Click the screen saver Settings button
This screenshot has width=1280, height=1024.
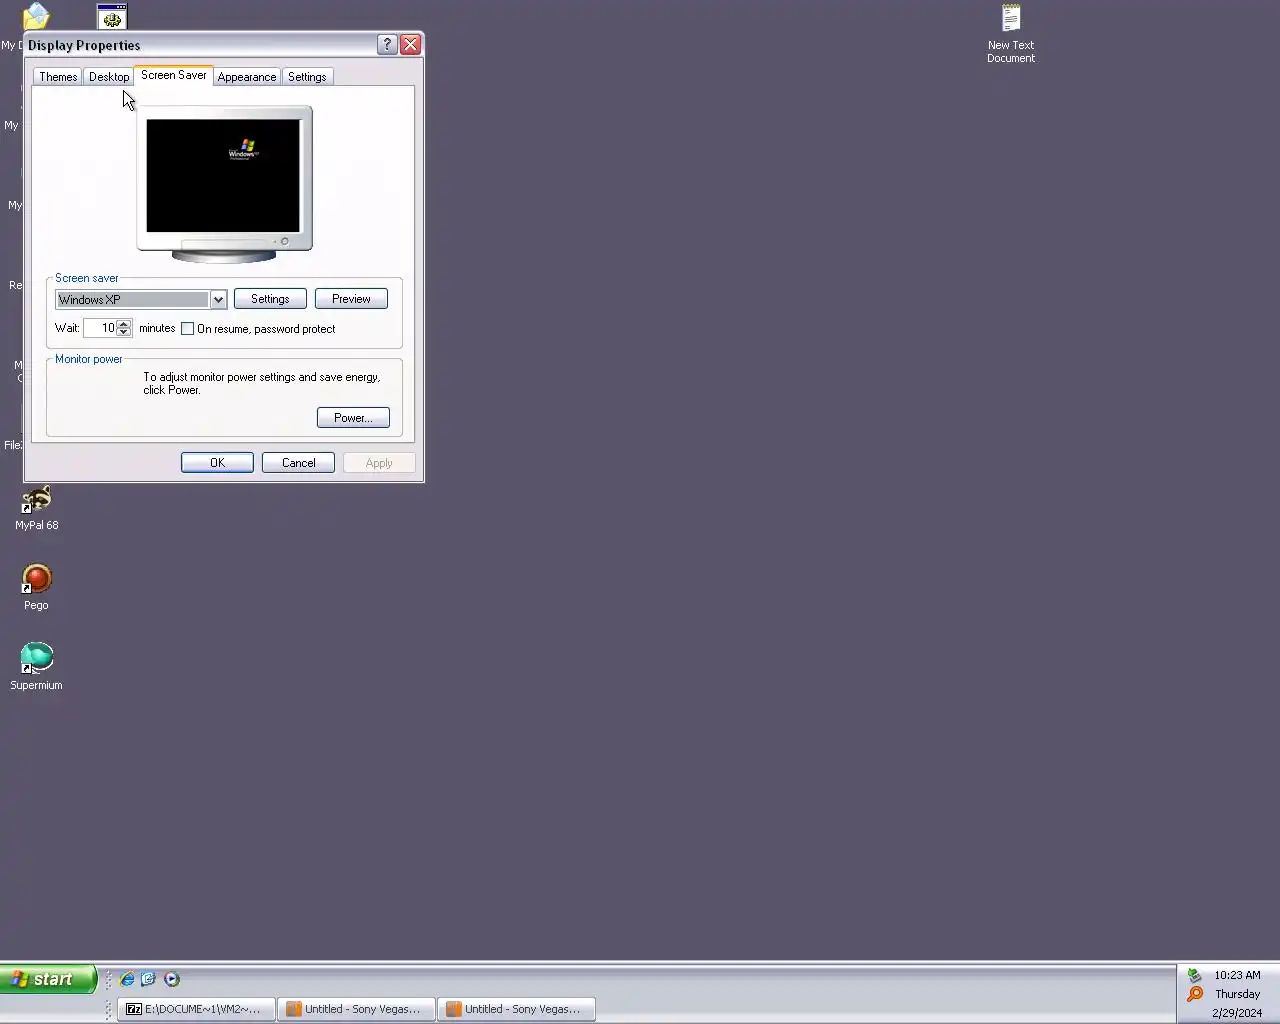pos(270,299)
